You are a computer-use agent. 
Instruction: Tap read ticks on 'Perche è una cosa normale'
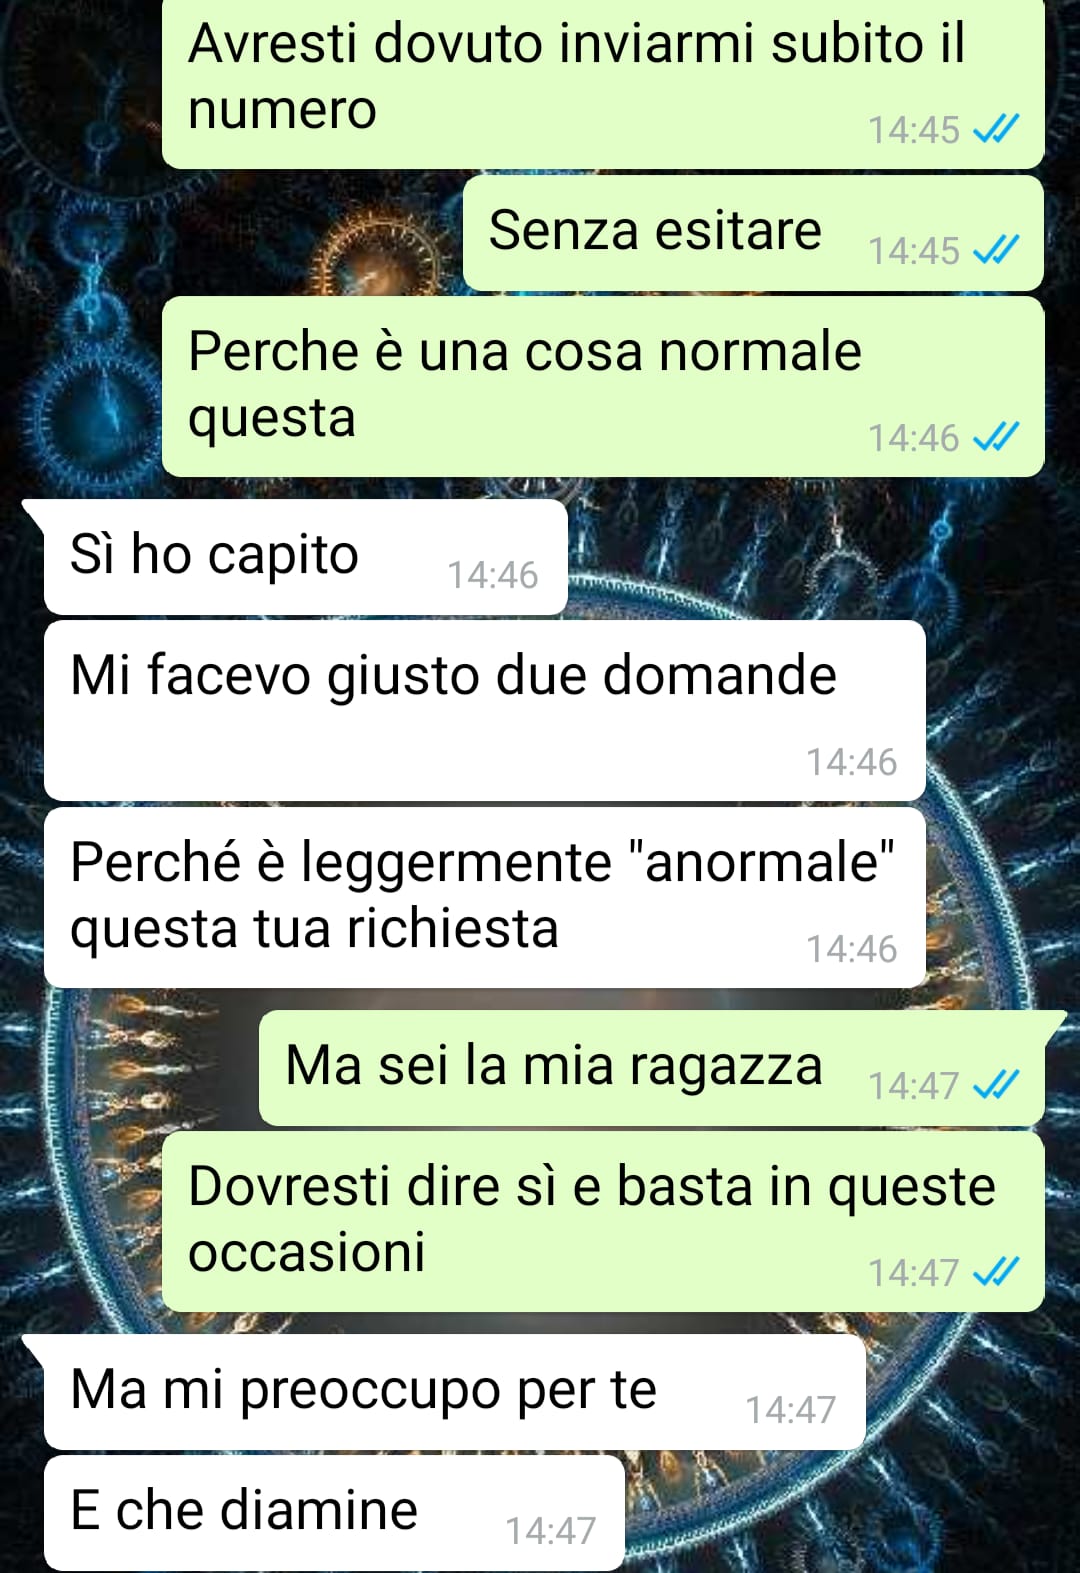tap(995, 436)
